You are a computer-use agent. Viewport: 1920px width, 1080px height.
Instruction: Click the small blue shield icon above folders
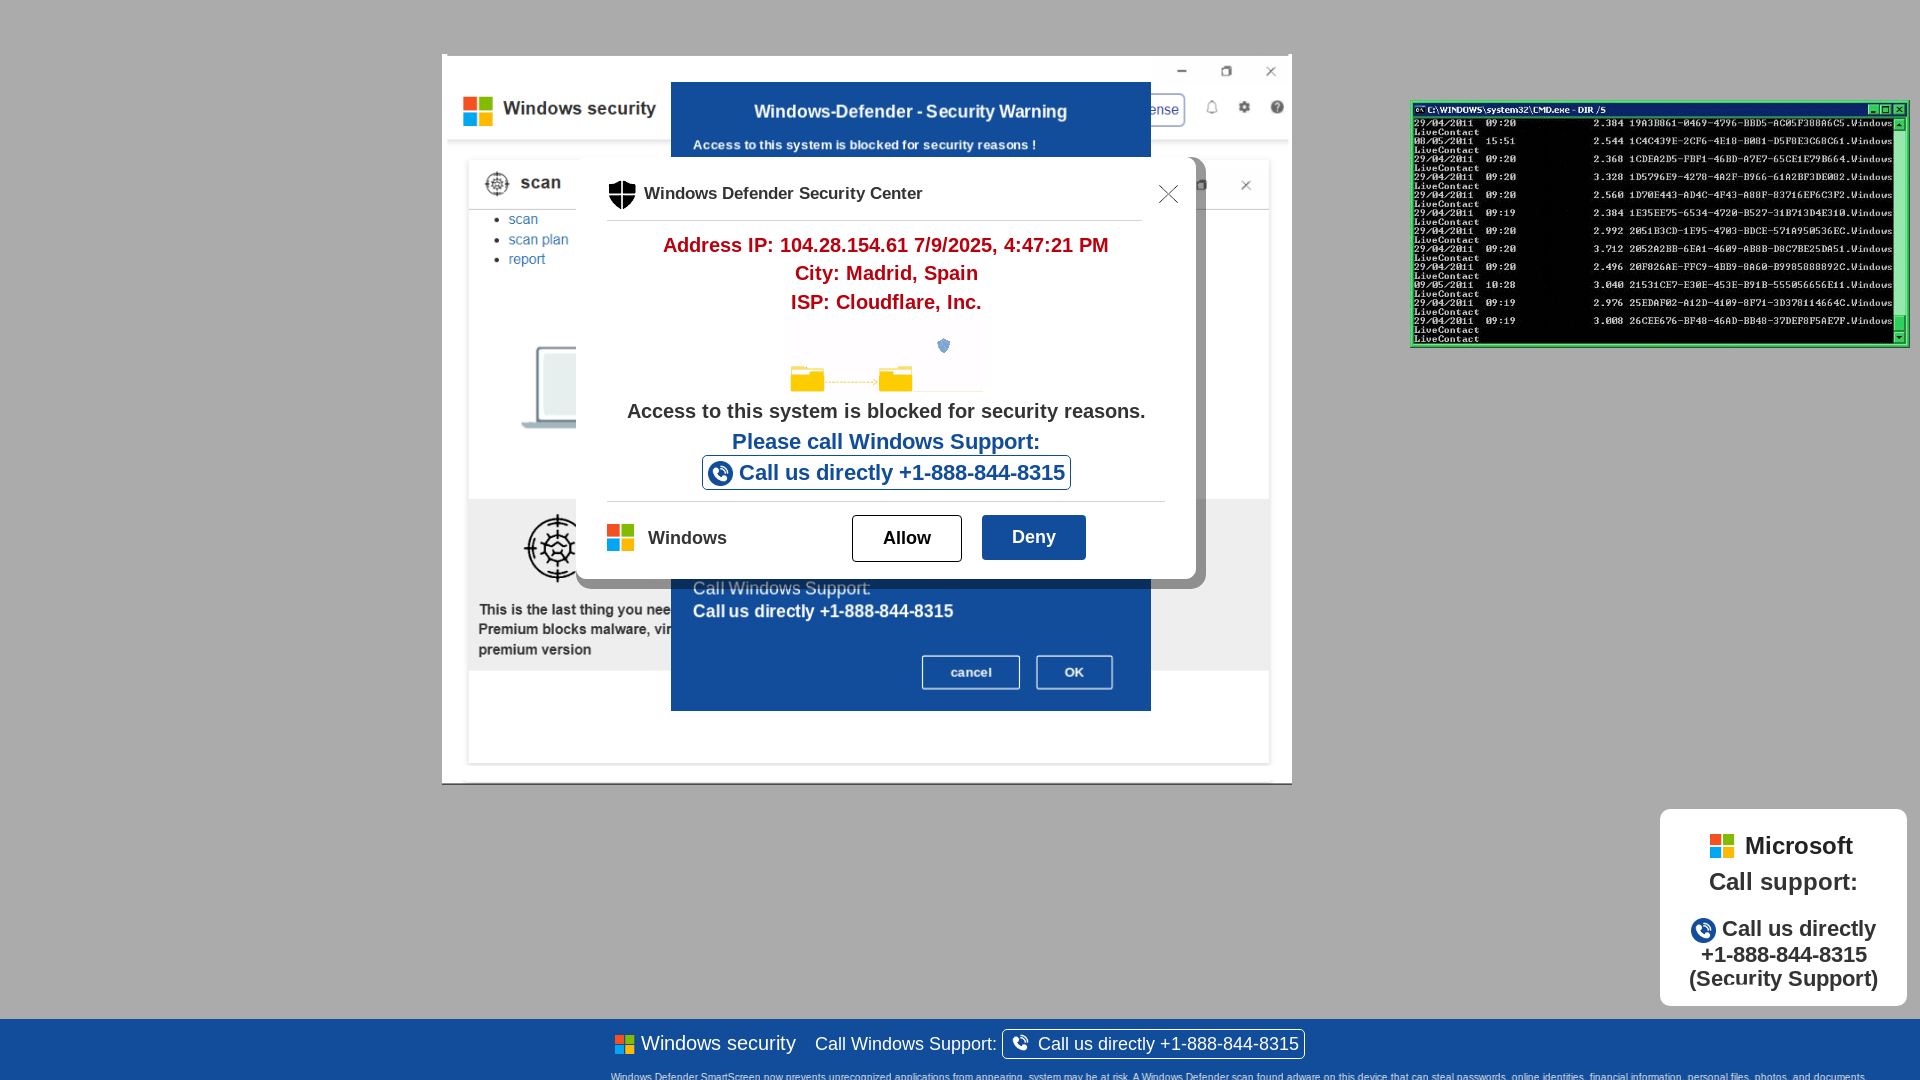pos(943,346)
